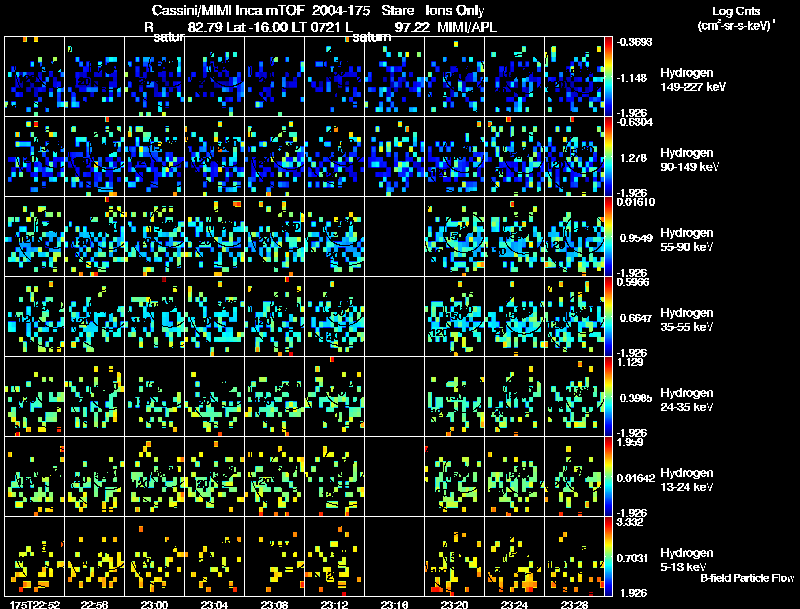The height and width of the screenshot is (609, 800).
Task: Click the colorbar value '0.5966'
Action: point(633,283)
